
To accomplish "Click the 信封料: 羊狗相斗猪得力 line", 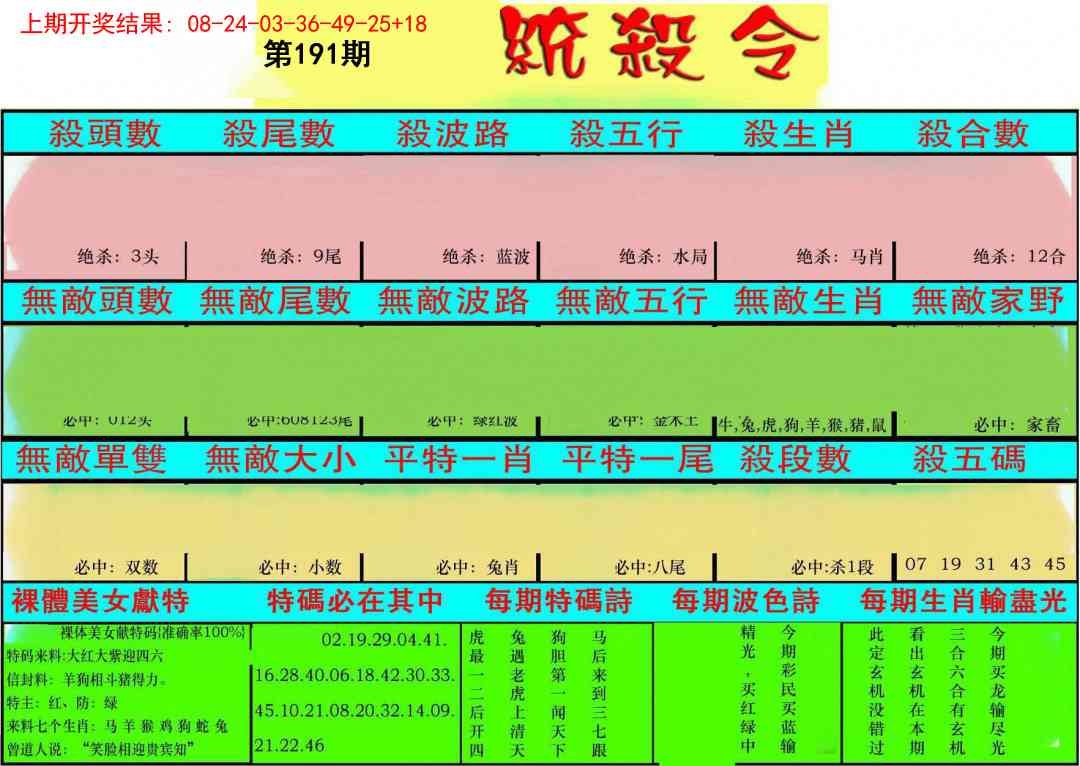I will pyautogui.click(x=87, y=680).
